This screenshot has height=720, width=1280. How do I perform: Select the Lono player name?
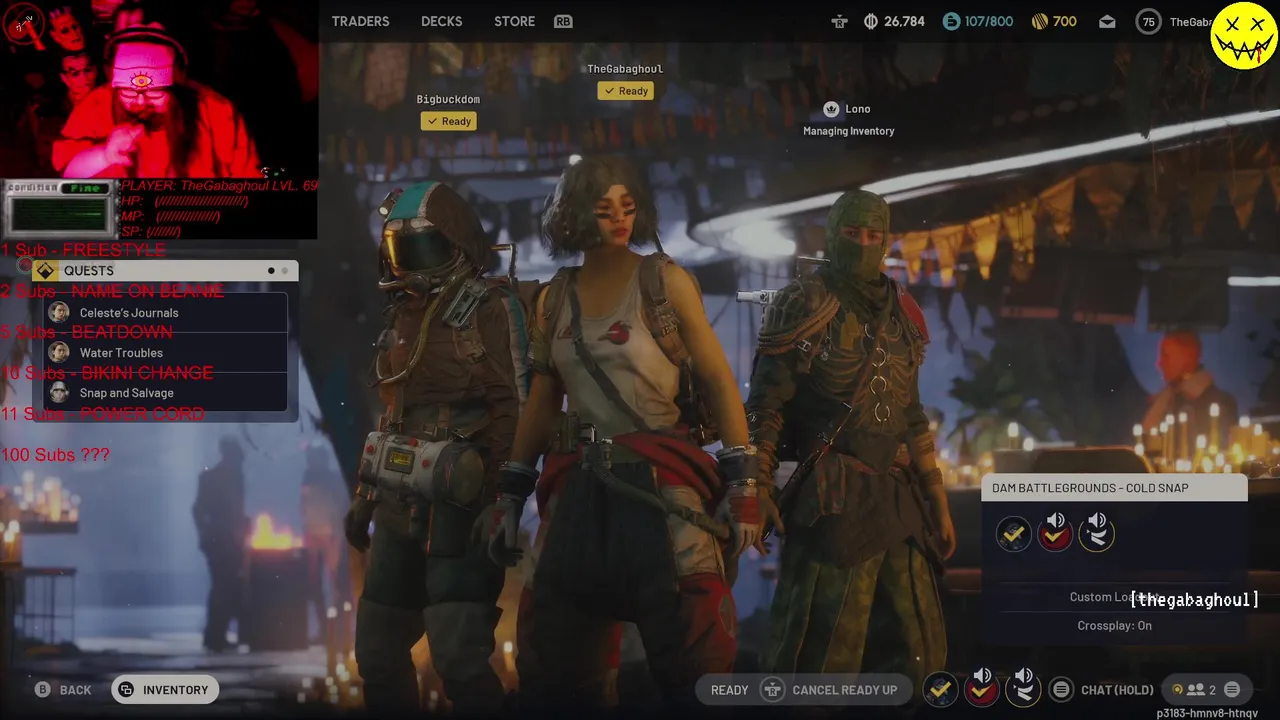[858, 109]
